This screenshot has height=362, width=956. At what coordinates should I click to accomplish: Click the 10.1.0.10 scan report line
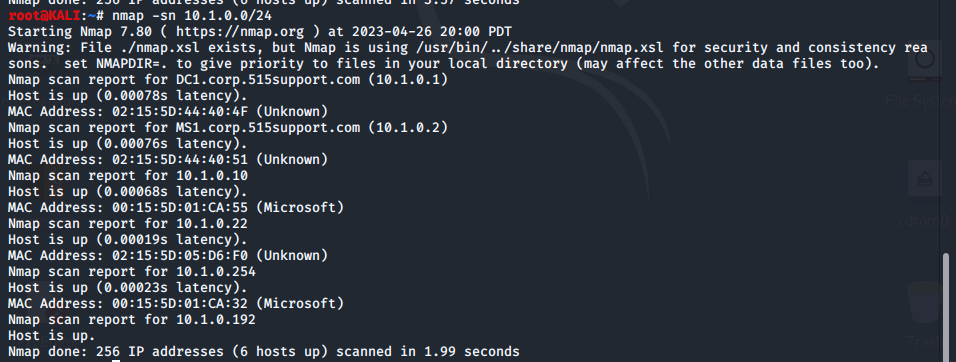click(128, 176)
